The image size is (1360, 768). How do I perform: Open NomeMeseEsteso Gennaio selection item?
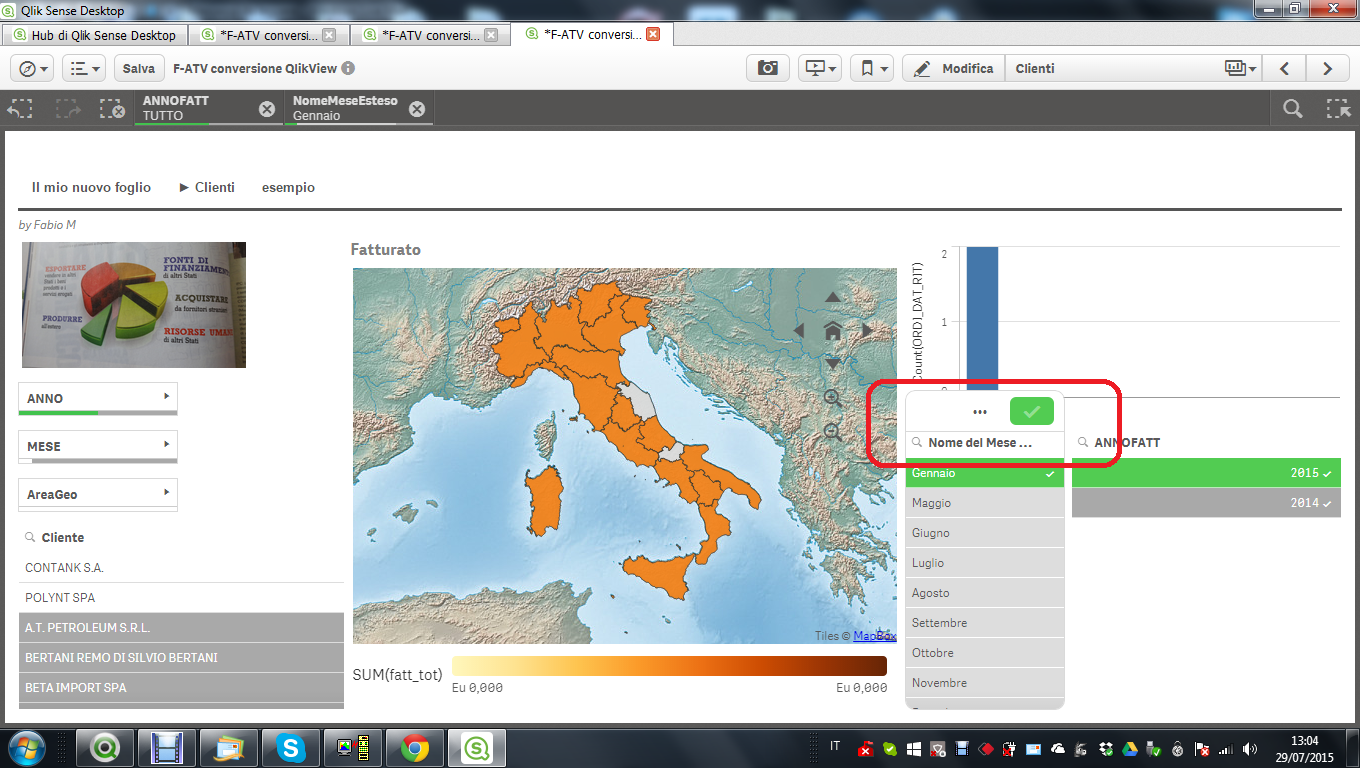coord(345,108)
